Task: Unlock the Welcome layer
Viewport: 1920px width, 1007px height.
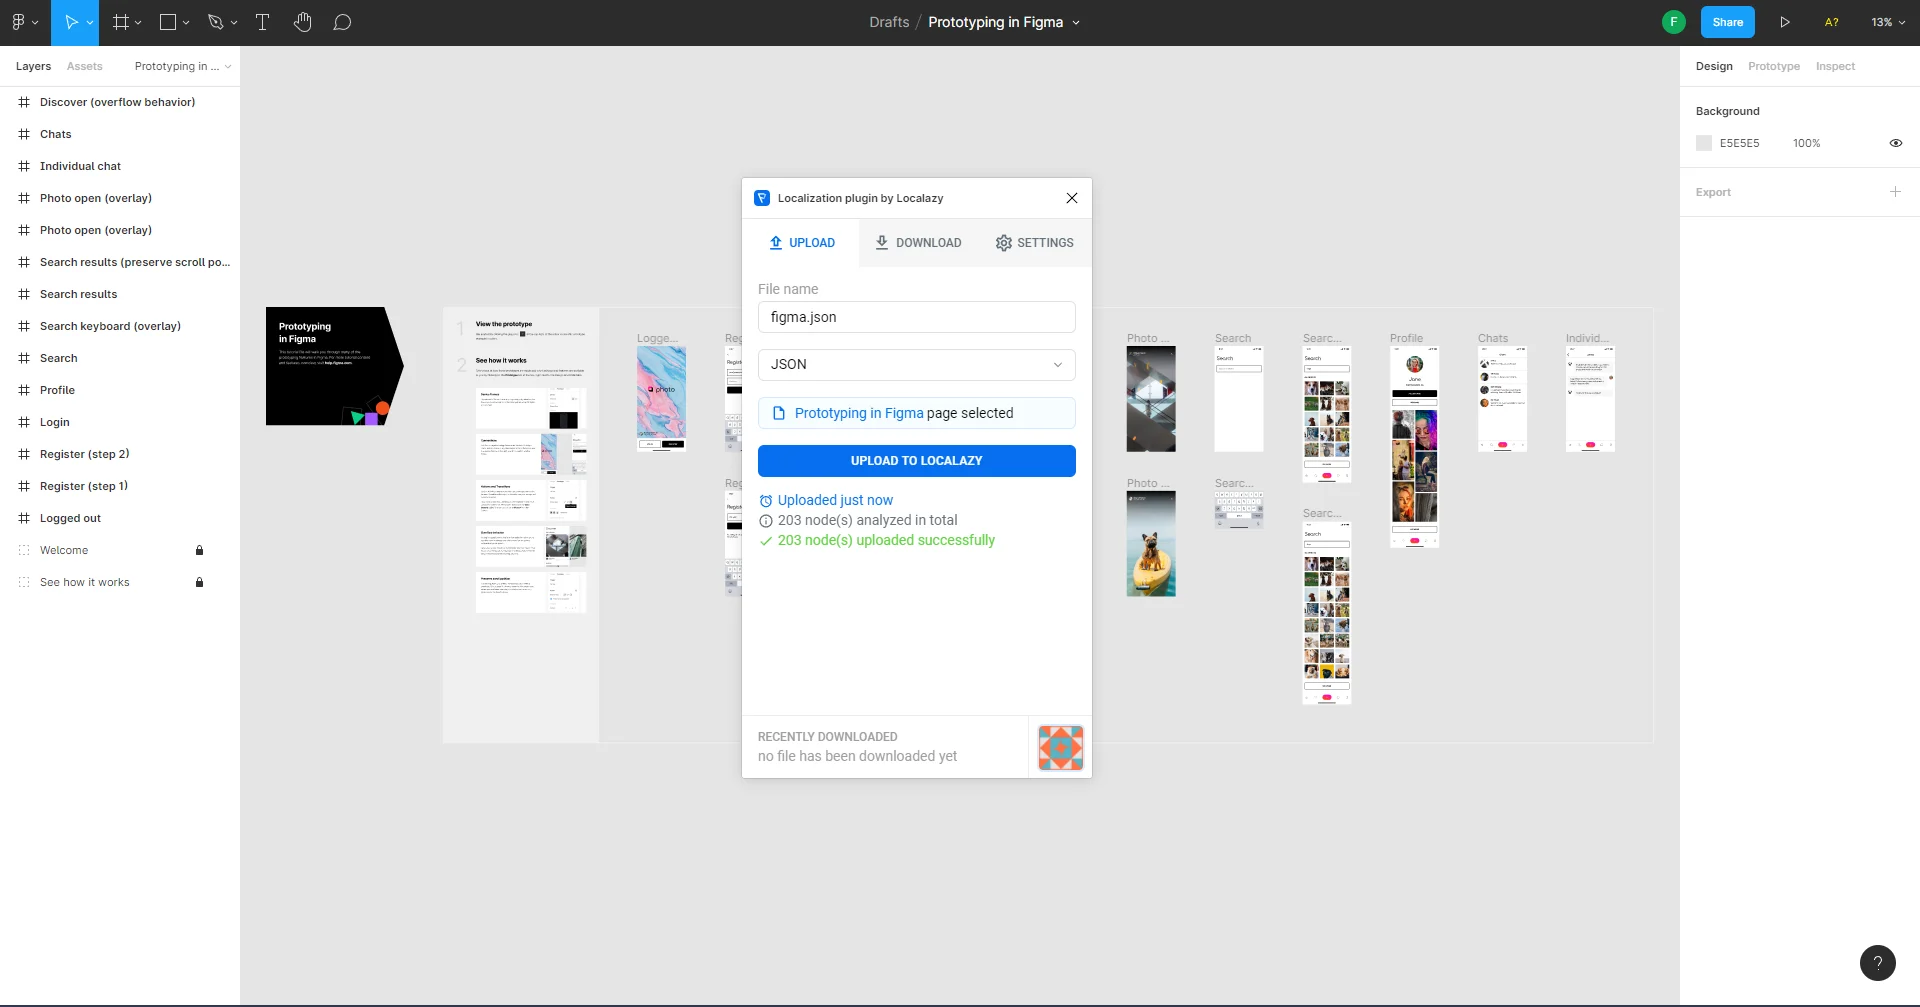Action: tap(199, 550)
